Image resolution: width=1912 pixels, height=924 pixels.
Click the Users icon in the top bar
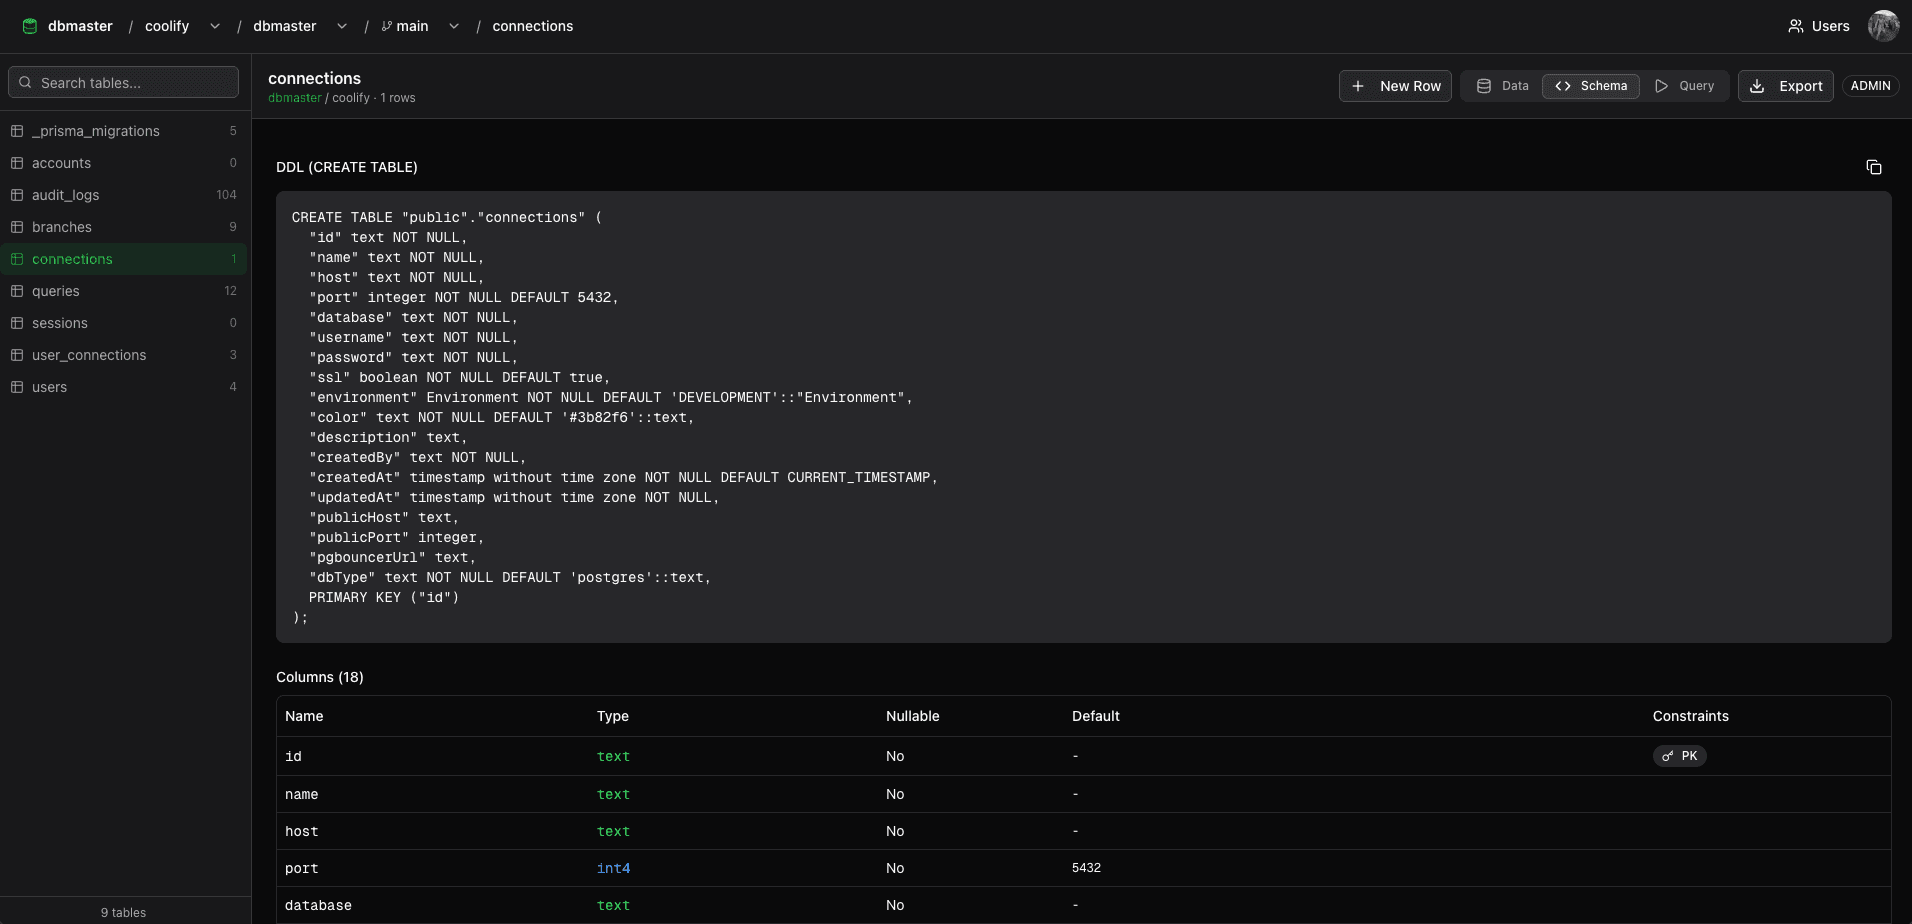pyautogui.click(x=1795, y=26)
